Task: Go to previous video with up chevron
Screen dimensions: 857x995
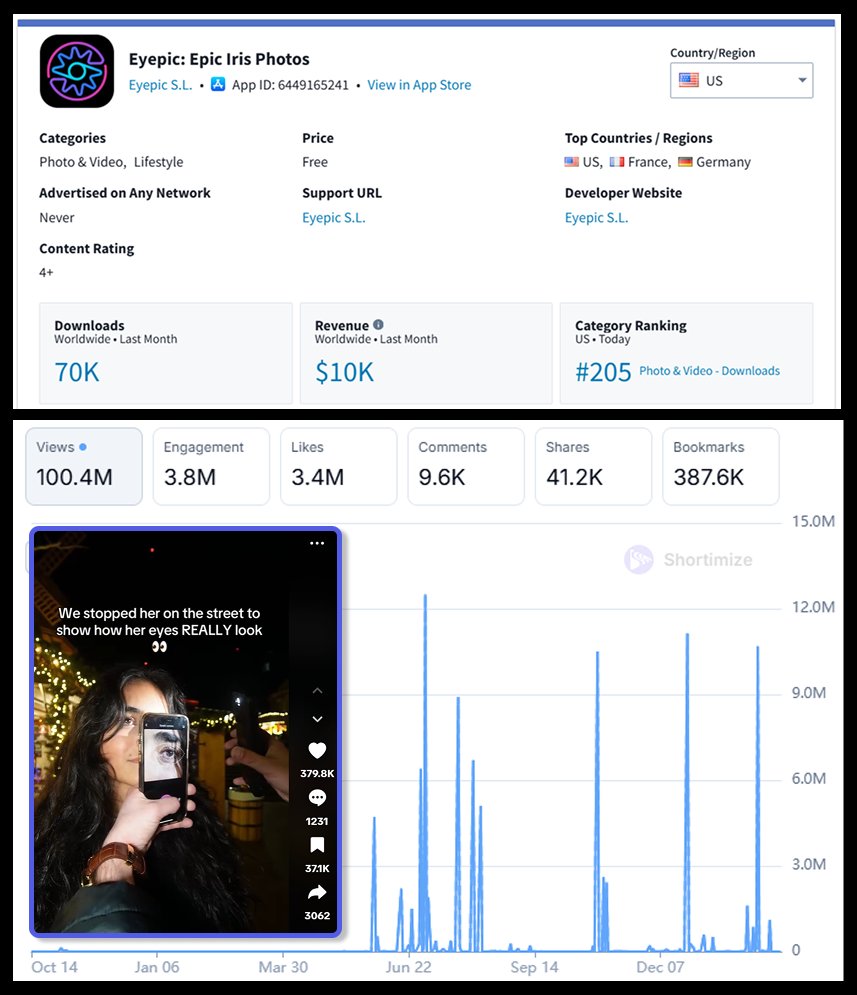Action: (x=317, y=691)
